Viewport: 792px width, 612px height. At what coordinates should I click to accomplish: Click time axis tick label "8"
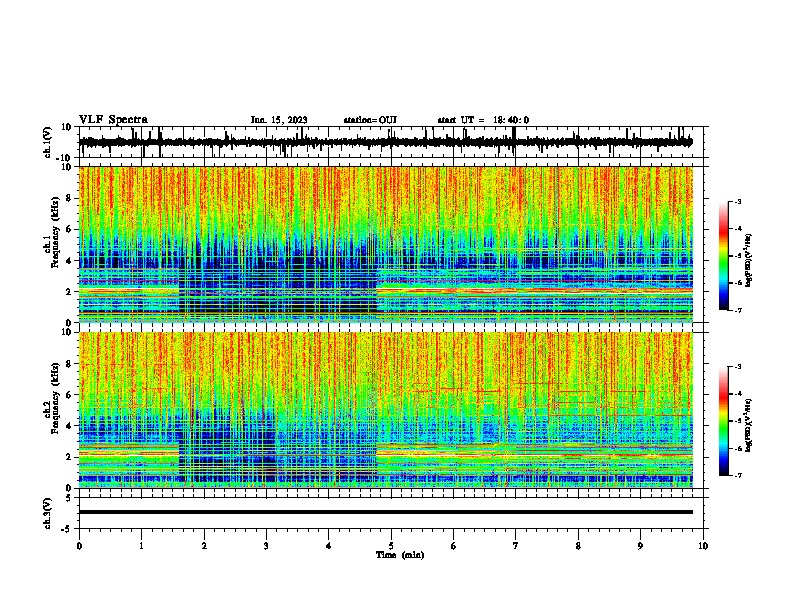[x=578, y=546]
